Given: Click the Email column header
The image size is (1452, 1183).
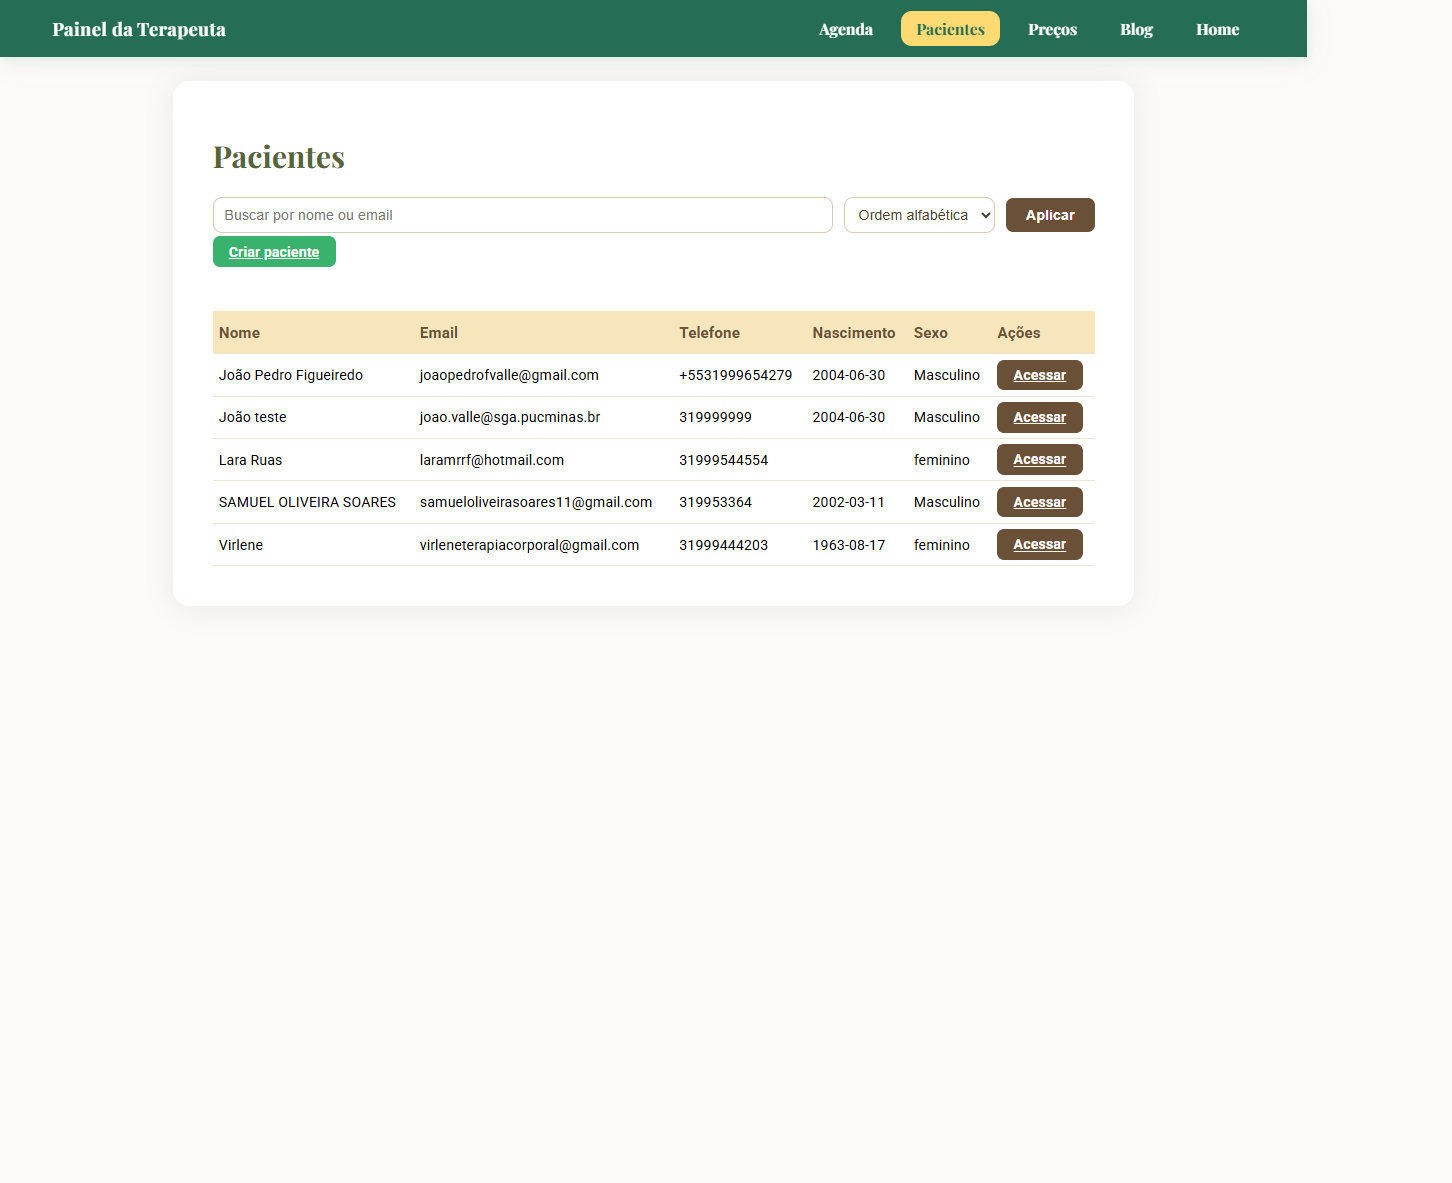Looking at the screenshot, I should point(438,333).
